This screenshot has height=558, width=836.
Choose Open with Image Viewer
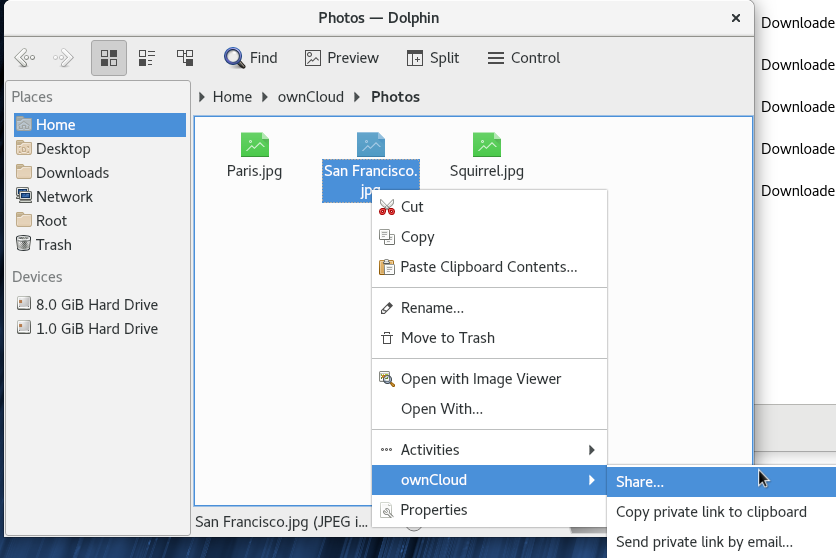point(489,379)
